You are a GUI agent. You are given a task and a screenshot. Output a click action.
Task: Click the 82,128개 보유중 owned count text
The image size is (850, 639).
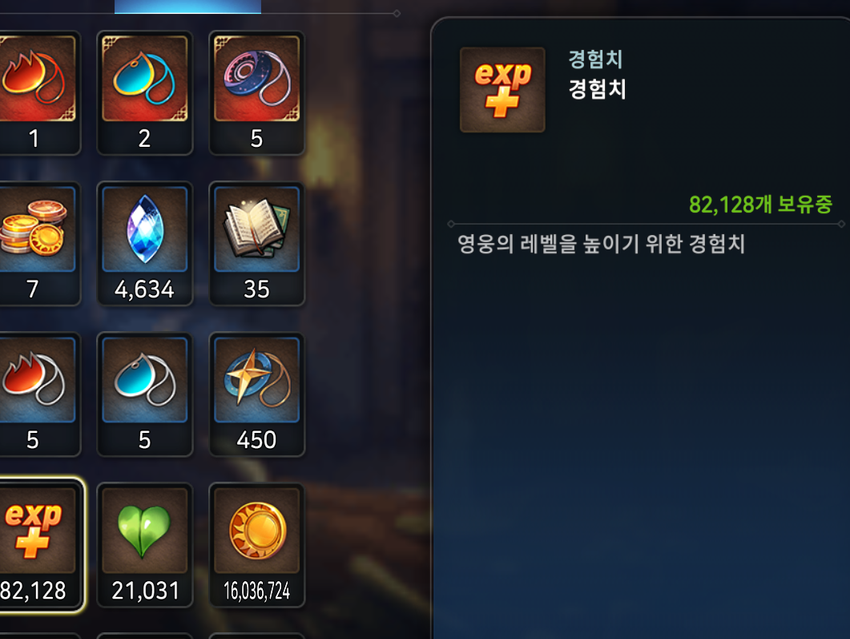(761, 204)
